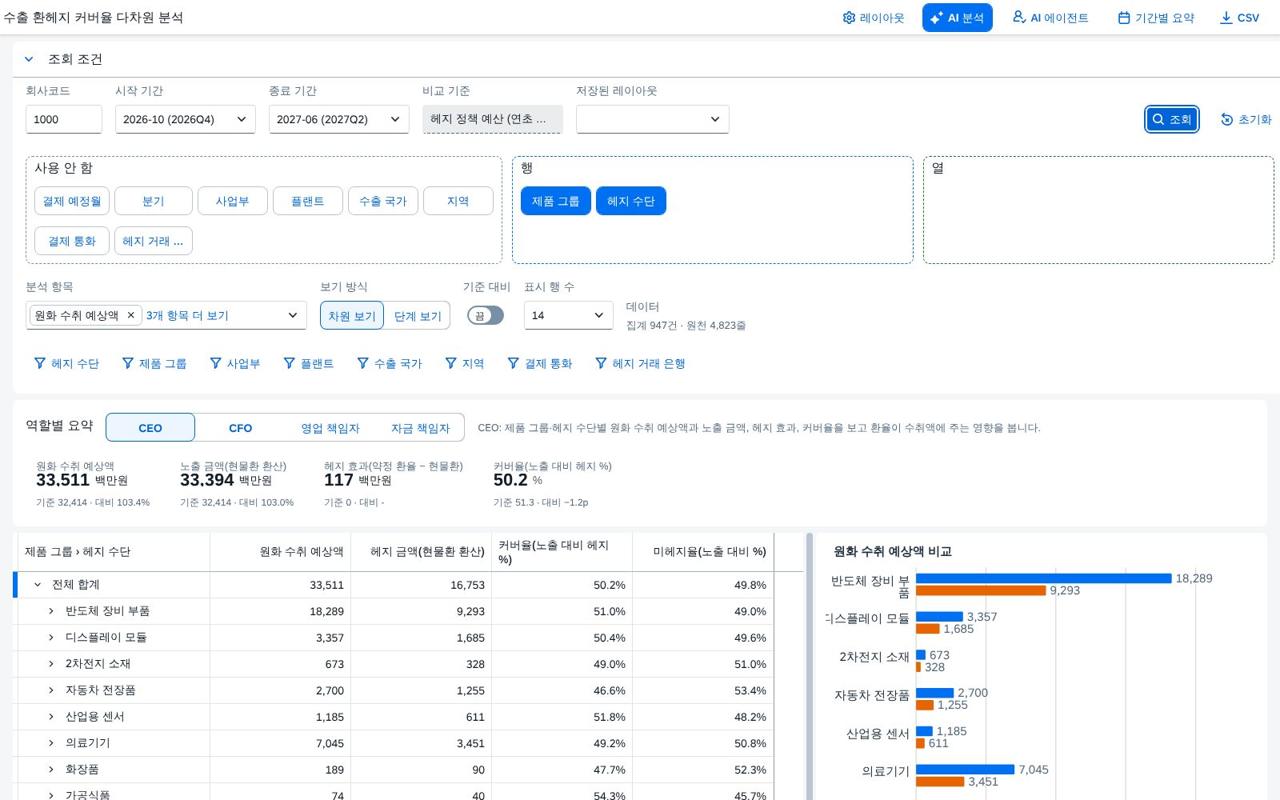Reset conditions with 초기화
Viewport: 1280px width, 800px height.
[1246, 119]
